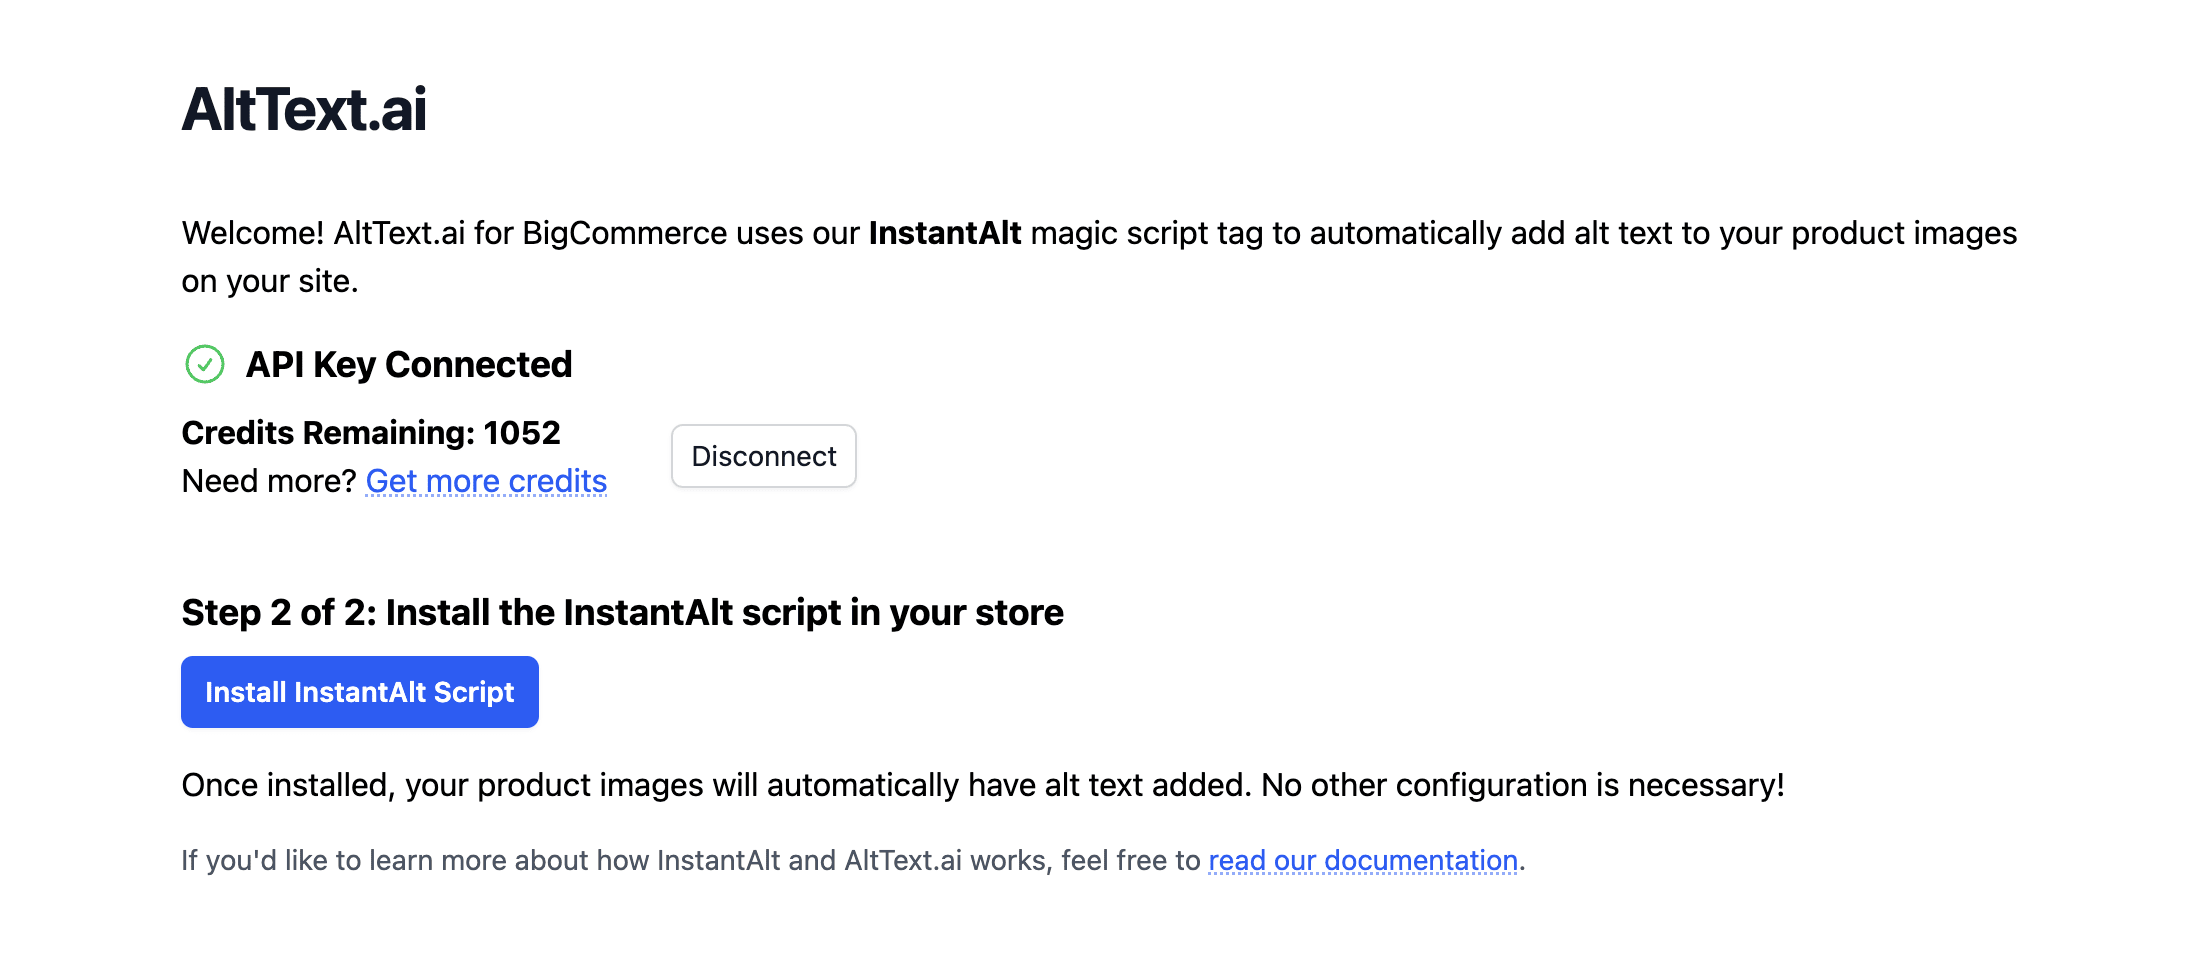
Task: Click the credits number 1052
Action: click(522, 433)
